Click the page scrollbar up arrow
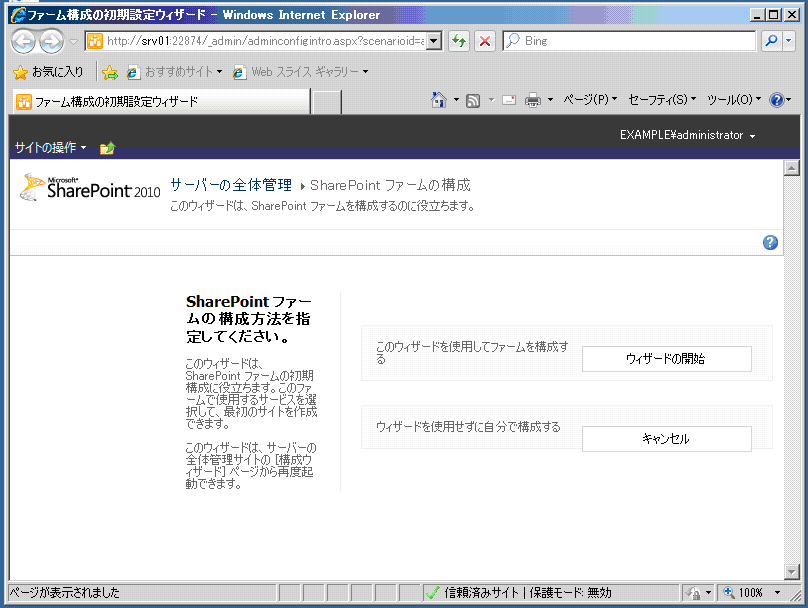Image resolution: width=808 pixels, height=608 pixels. (x=792, y=168)
